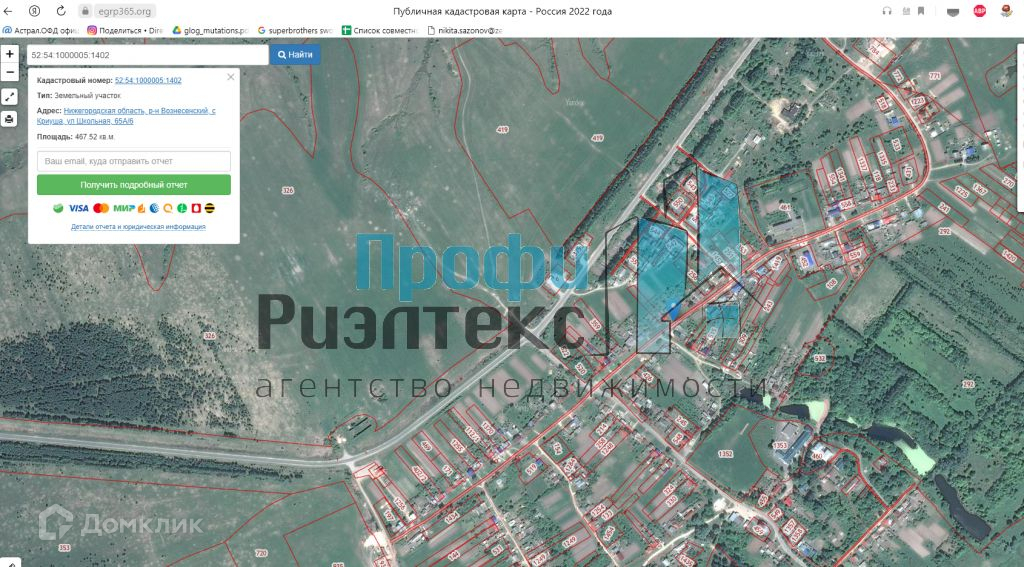Open superbrothers Google bookmark

tap(295, 30)
